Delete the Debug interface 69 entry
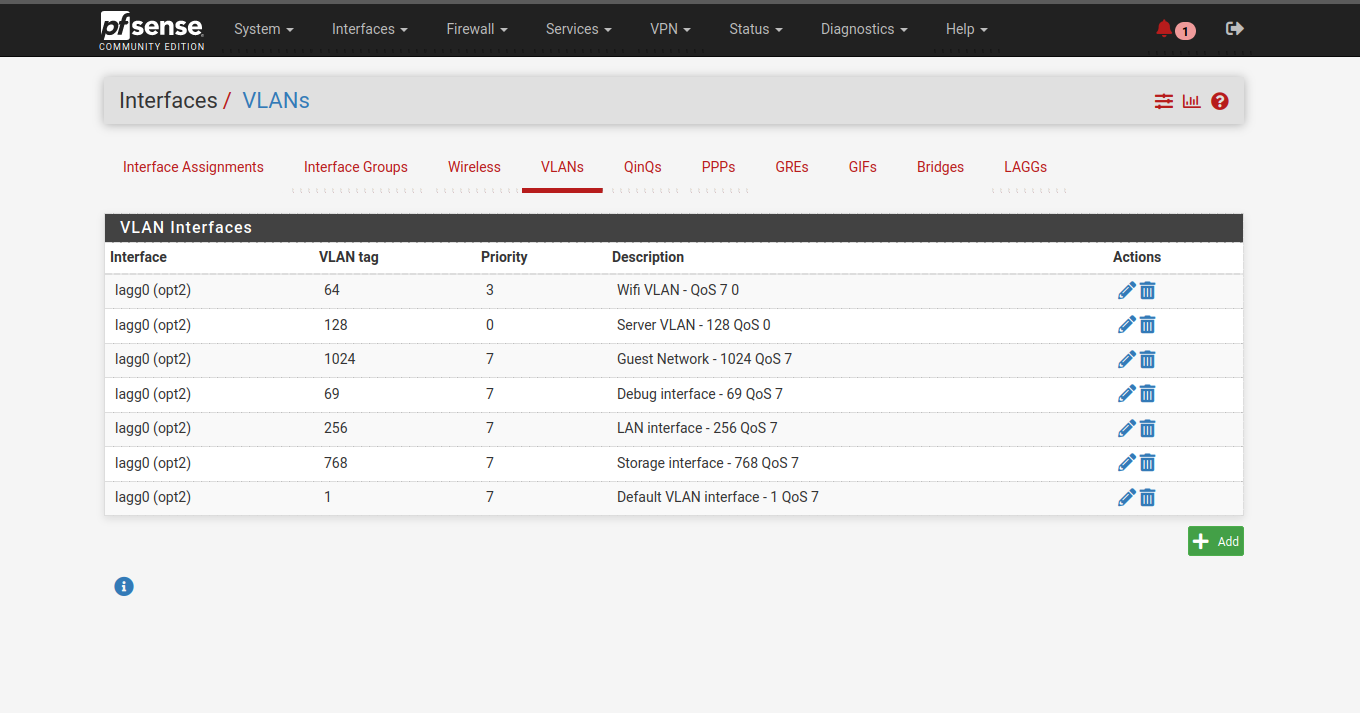 pyautogui.click(x=1148, y=394)
